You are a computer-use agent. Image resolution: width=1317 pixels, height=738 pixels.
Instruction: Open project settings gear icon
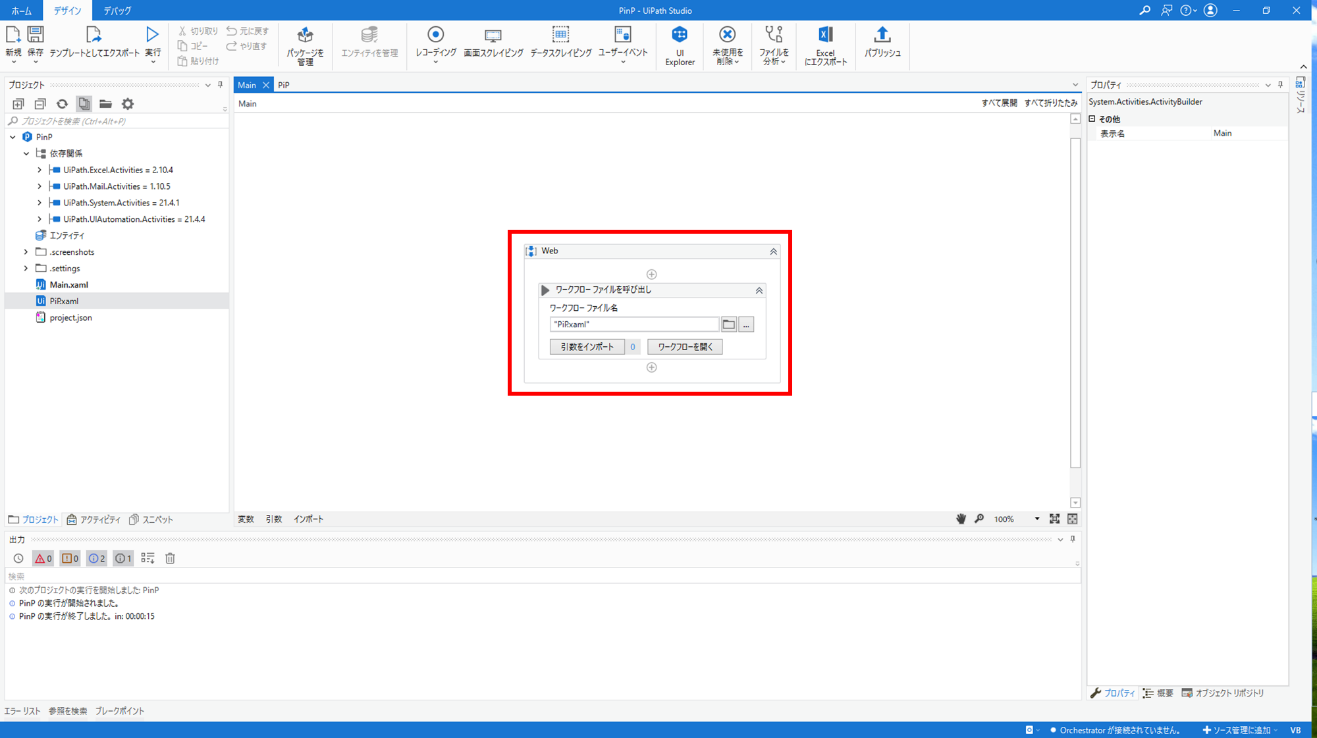[128, 104]
